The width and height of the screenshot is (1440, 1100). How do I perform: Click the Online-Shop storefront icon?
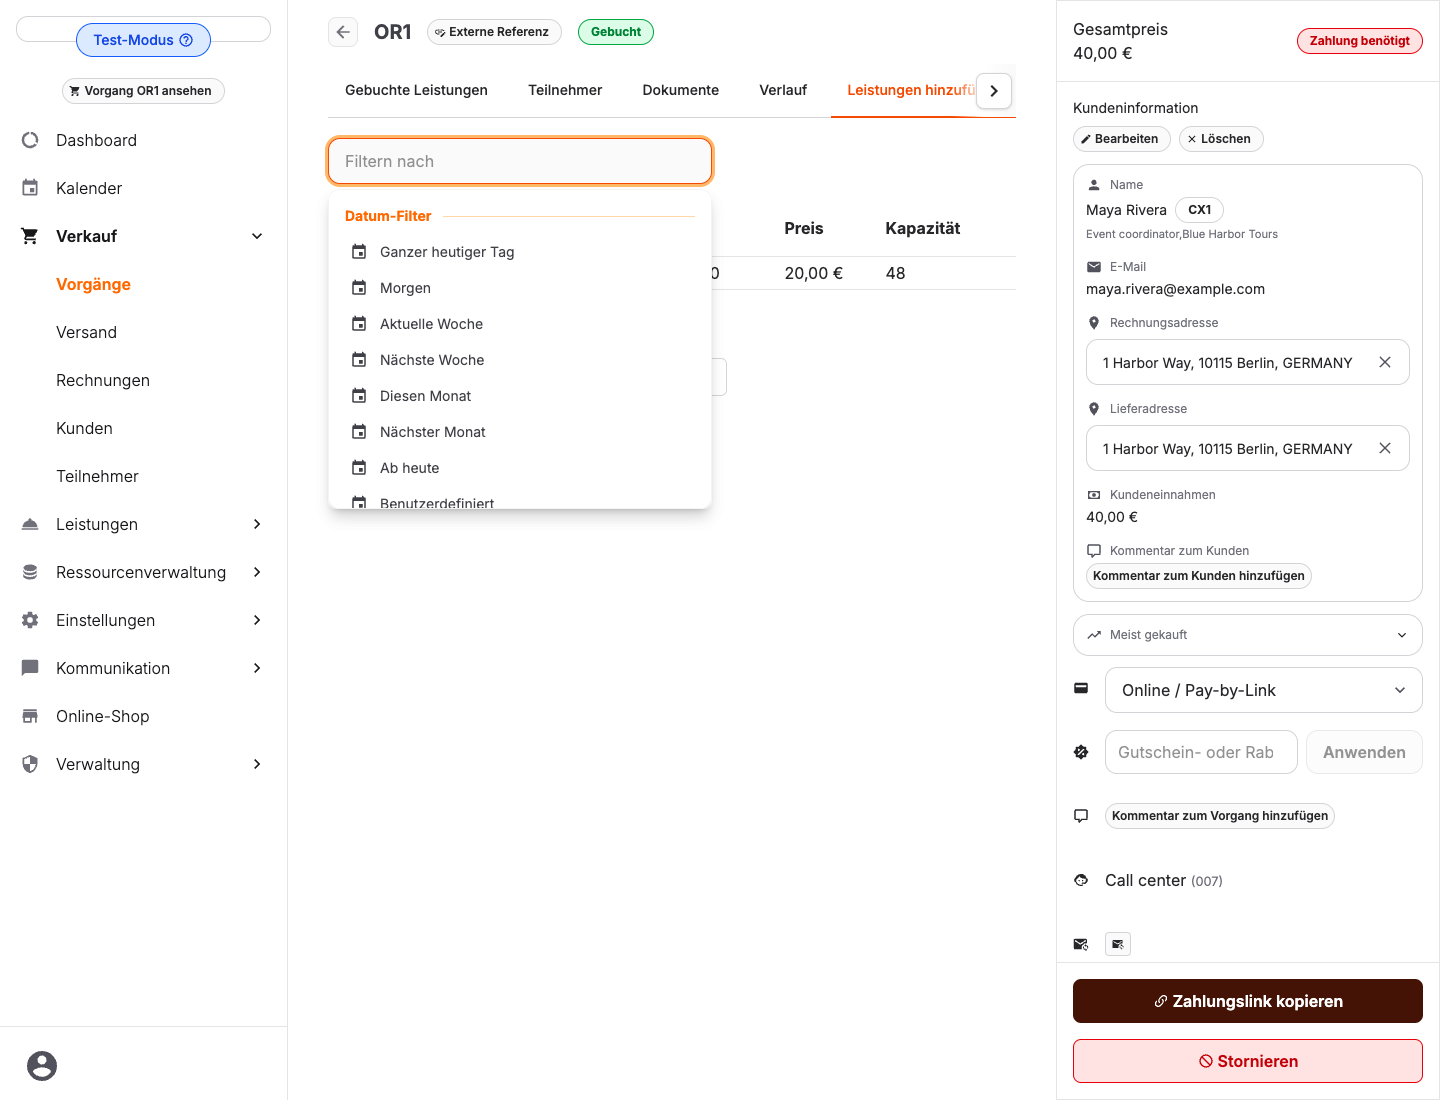30,716
